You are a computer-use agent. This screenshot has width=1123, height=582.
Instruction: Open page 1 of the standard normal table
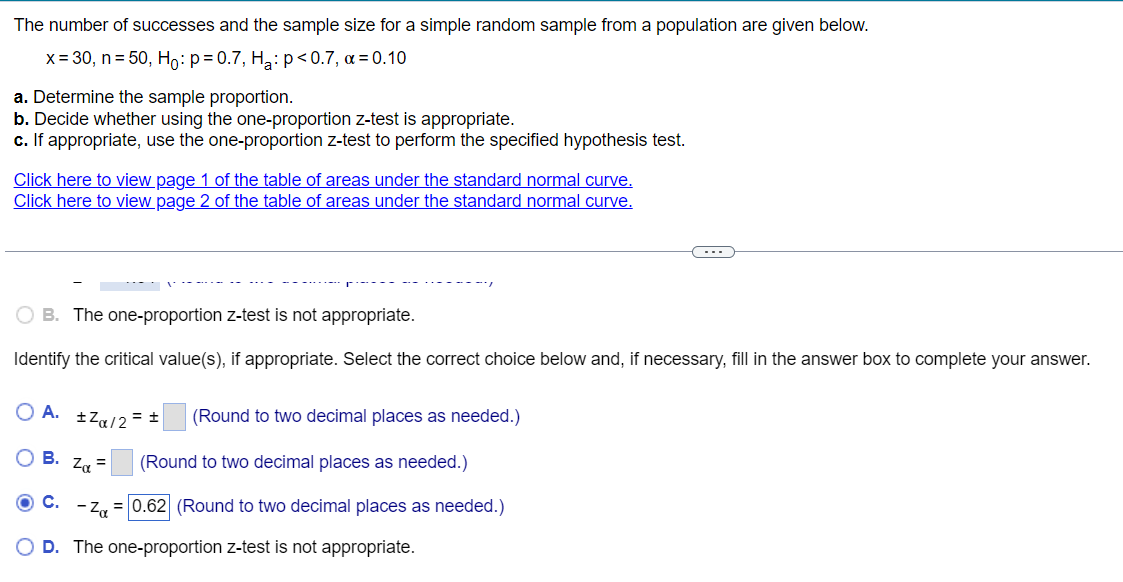click(x=323, y=180)
